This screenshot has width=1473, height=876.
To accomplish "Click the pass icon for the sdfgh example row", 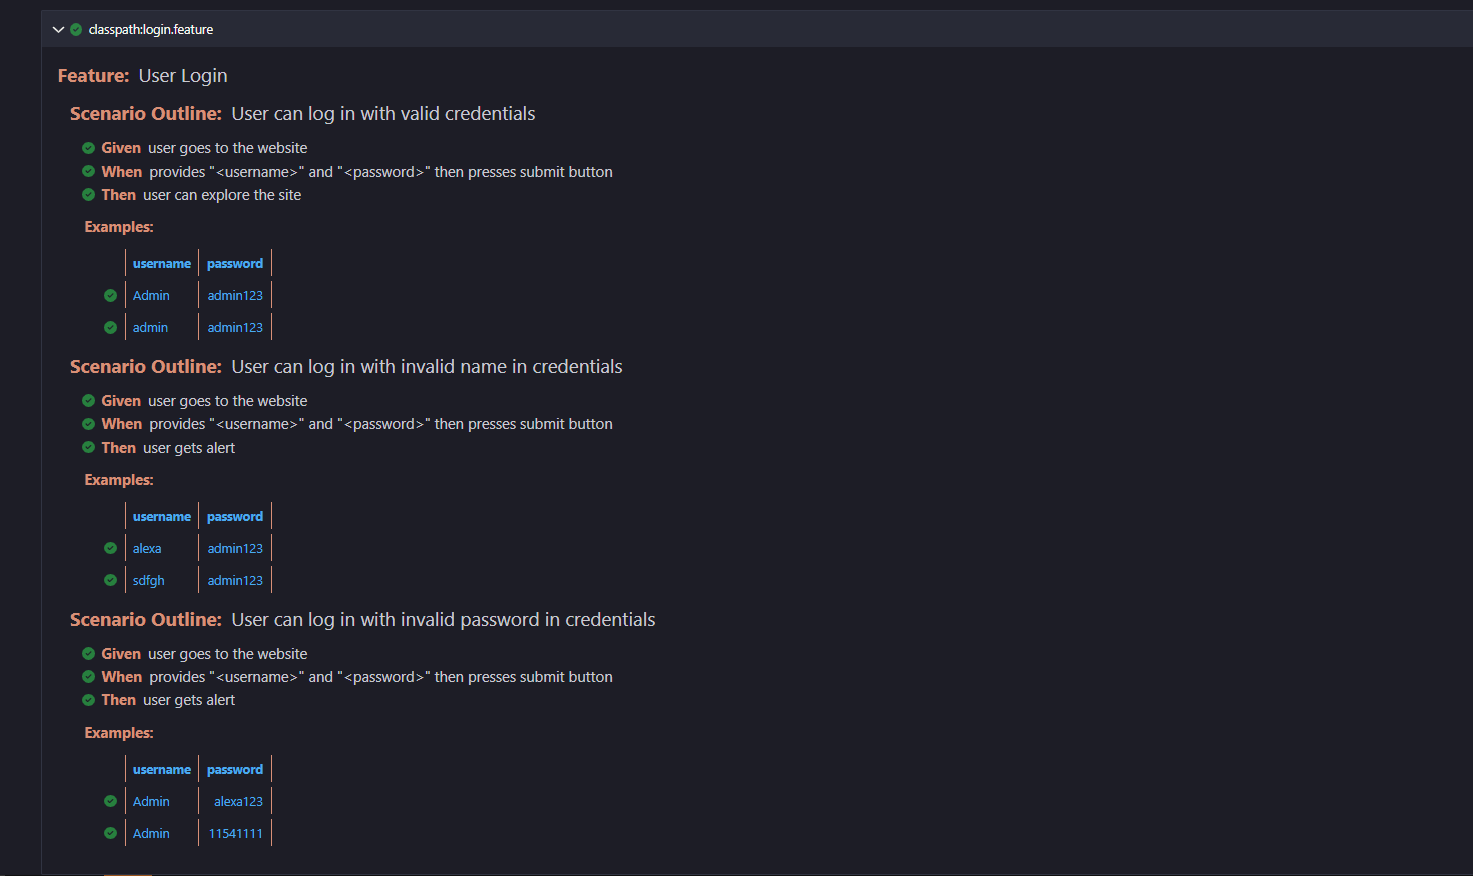I will (x=110, y=580).
